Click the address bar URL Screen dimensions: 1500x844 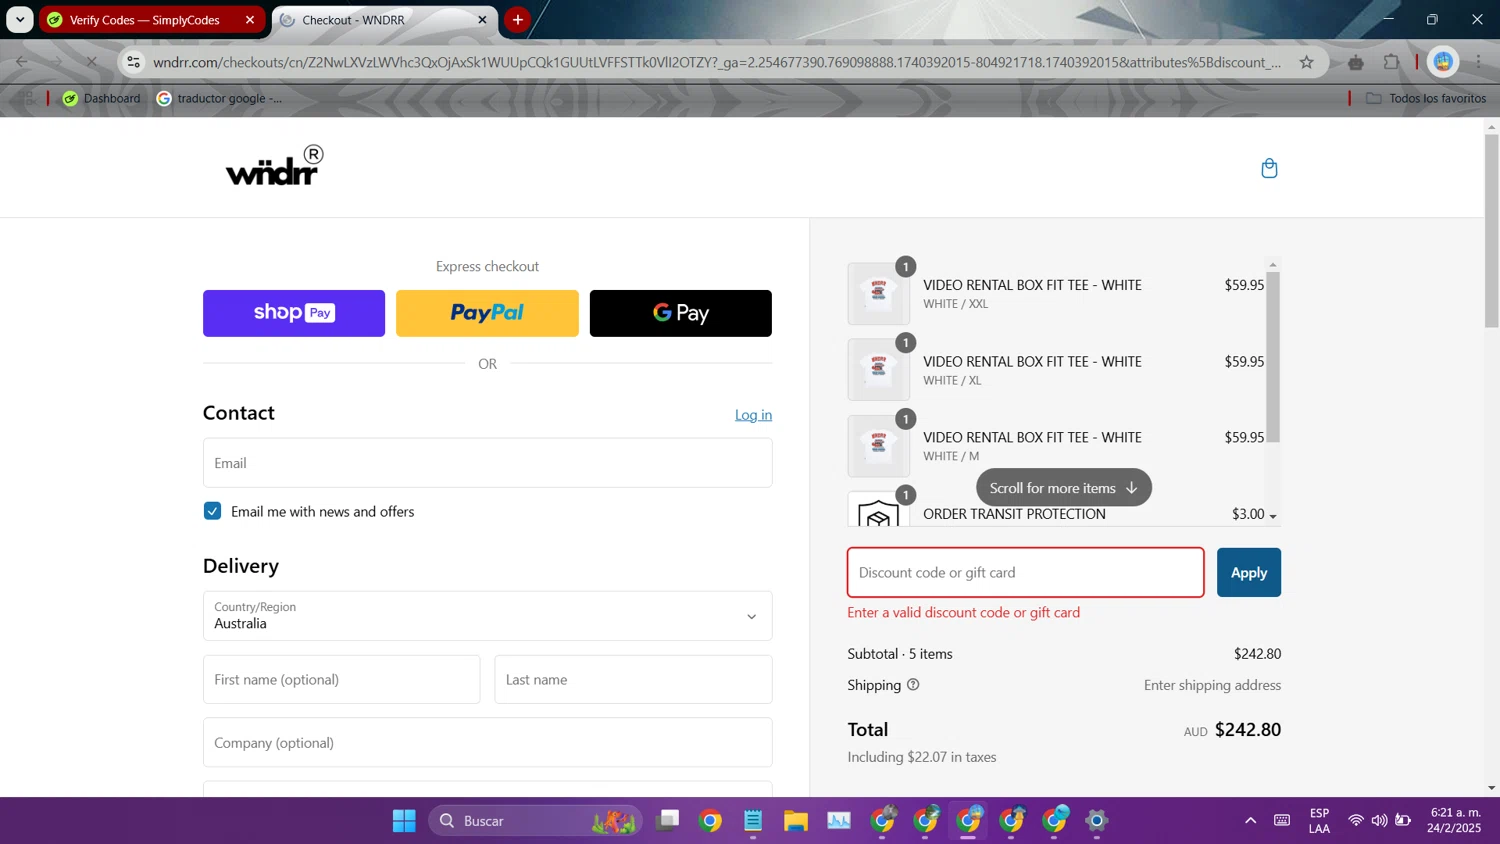[x=717, y=62]
